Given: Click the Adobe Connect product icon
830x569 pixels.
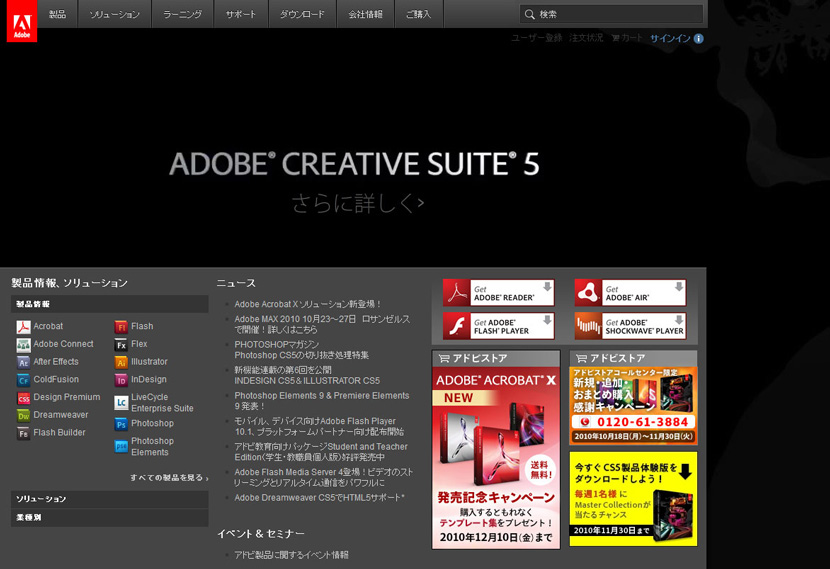Looking at the screenshot, I should tap(23, 345).
